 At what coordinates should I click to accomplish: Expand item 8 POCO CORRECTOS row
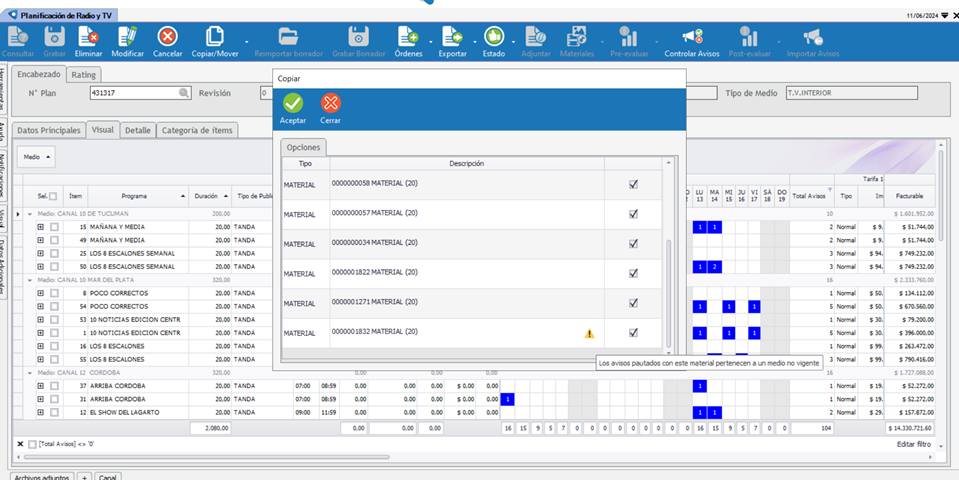(41, 293)
